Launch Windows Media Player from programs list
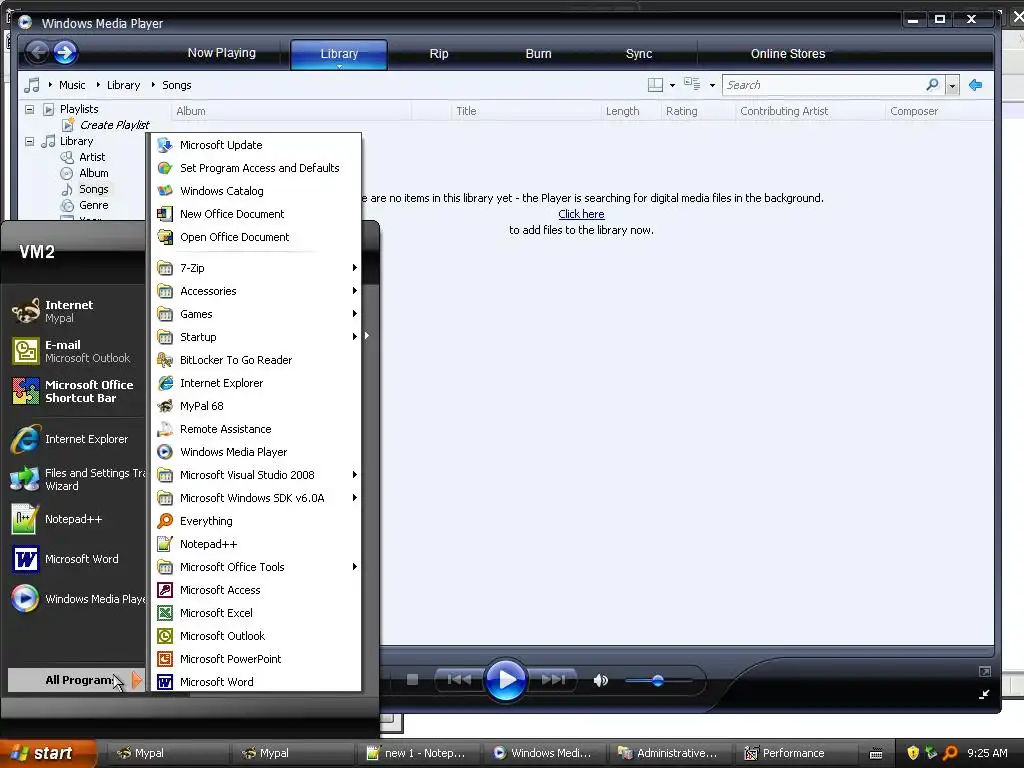 256,452
